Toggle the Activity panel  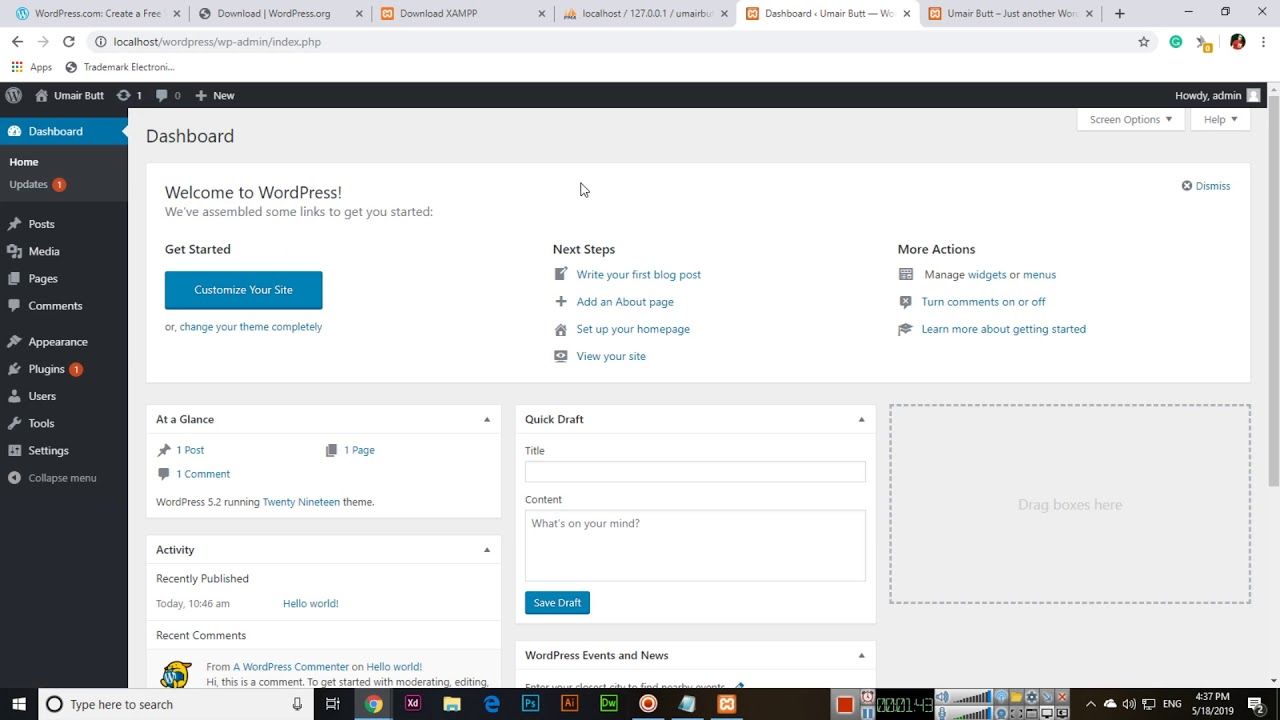click(x=487, y=550)
